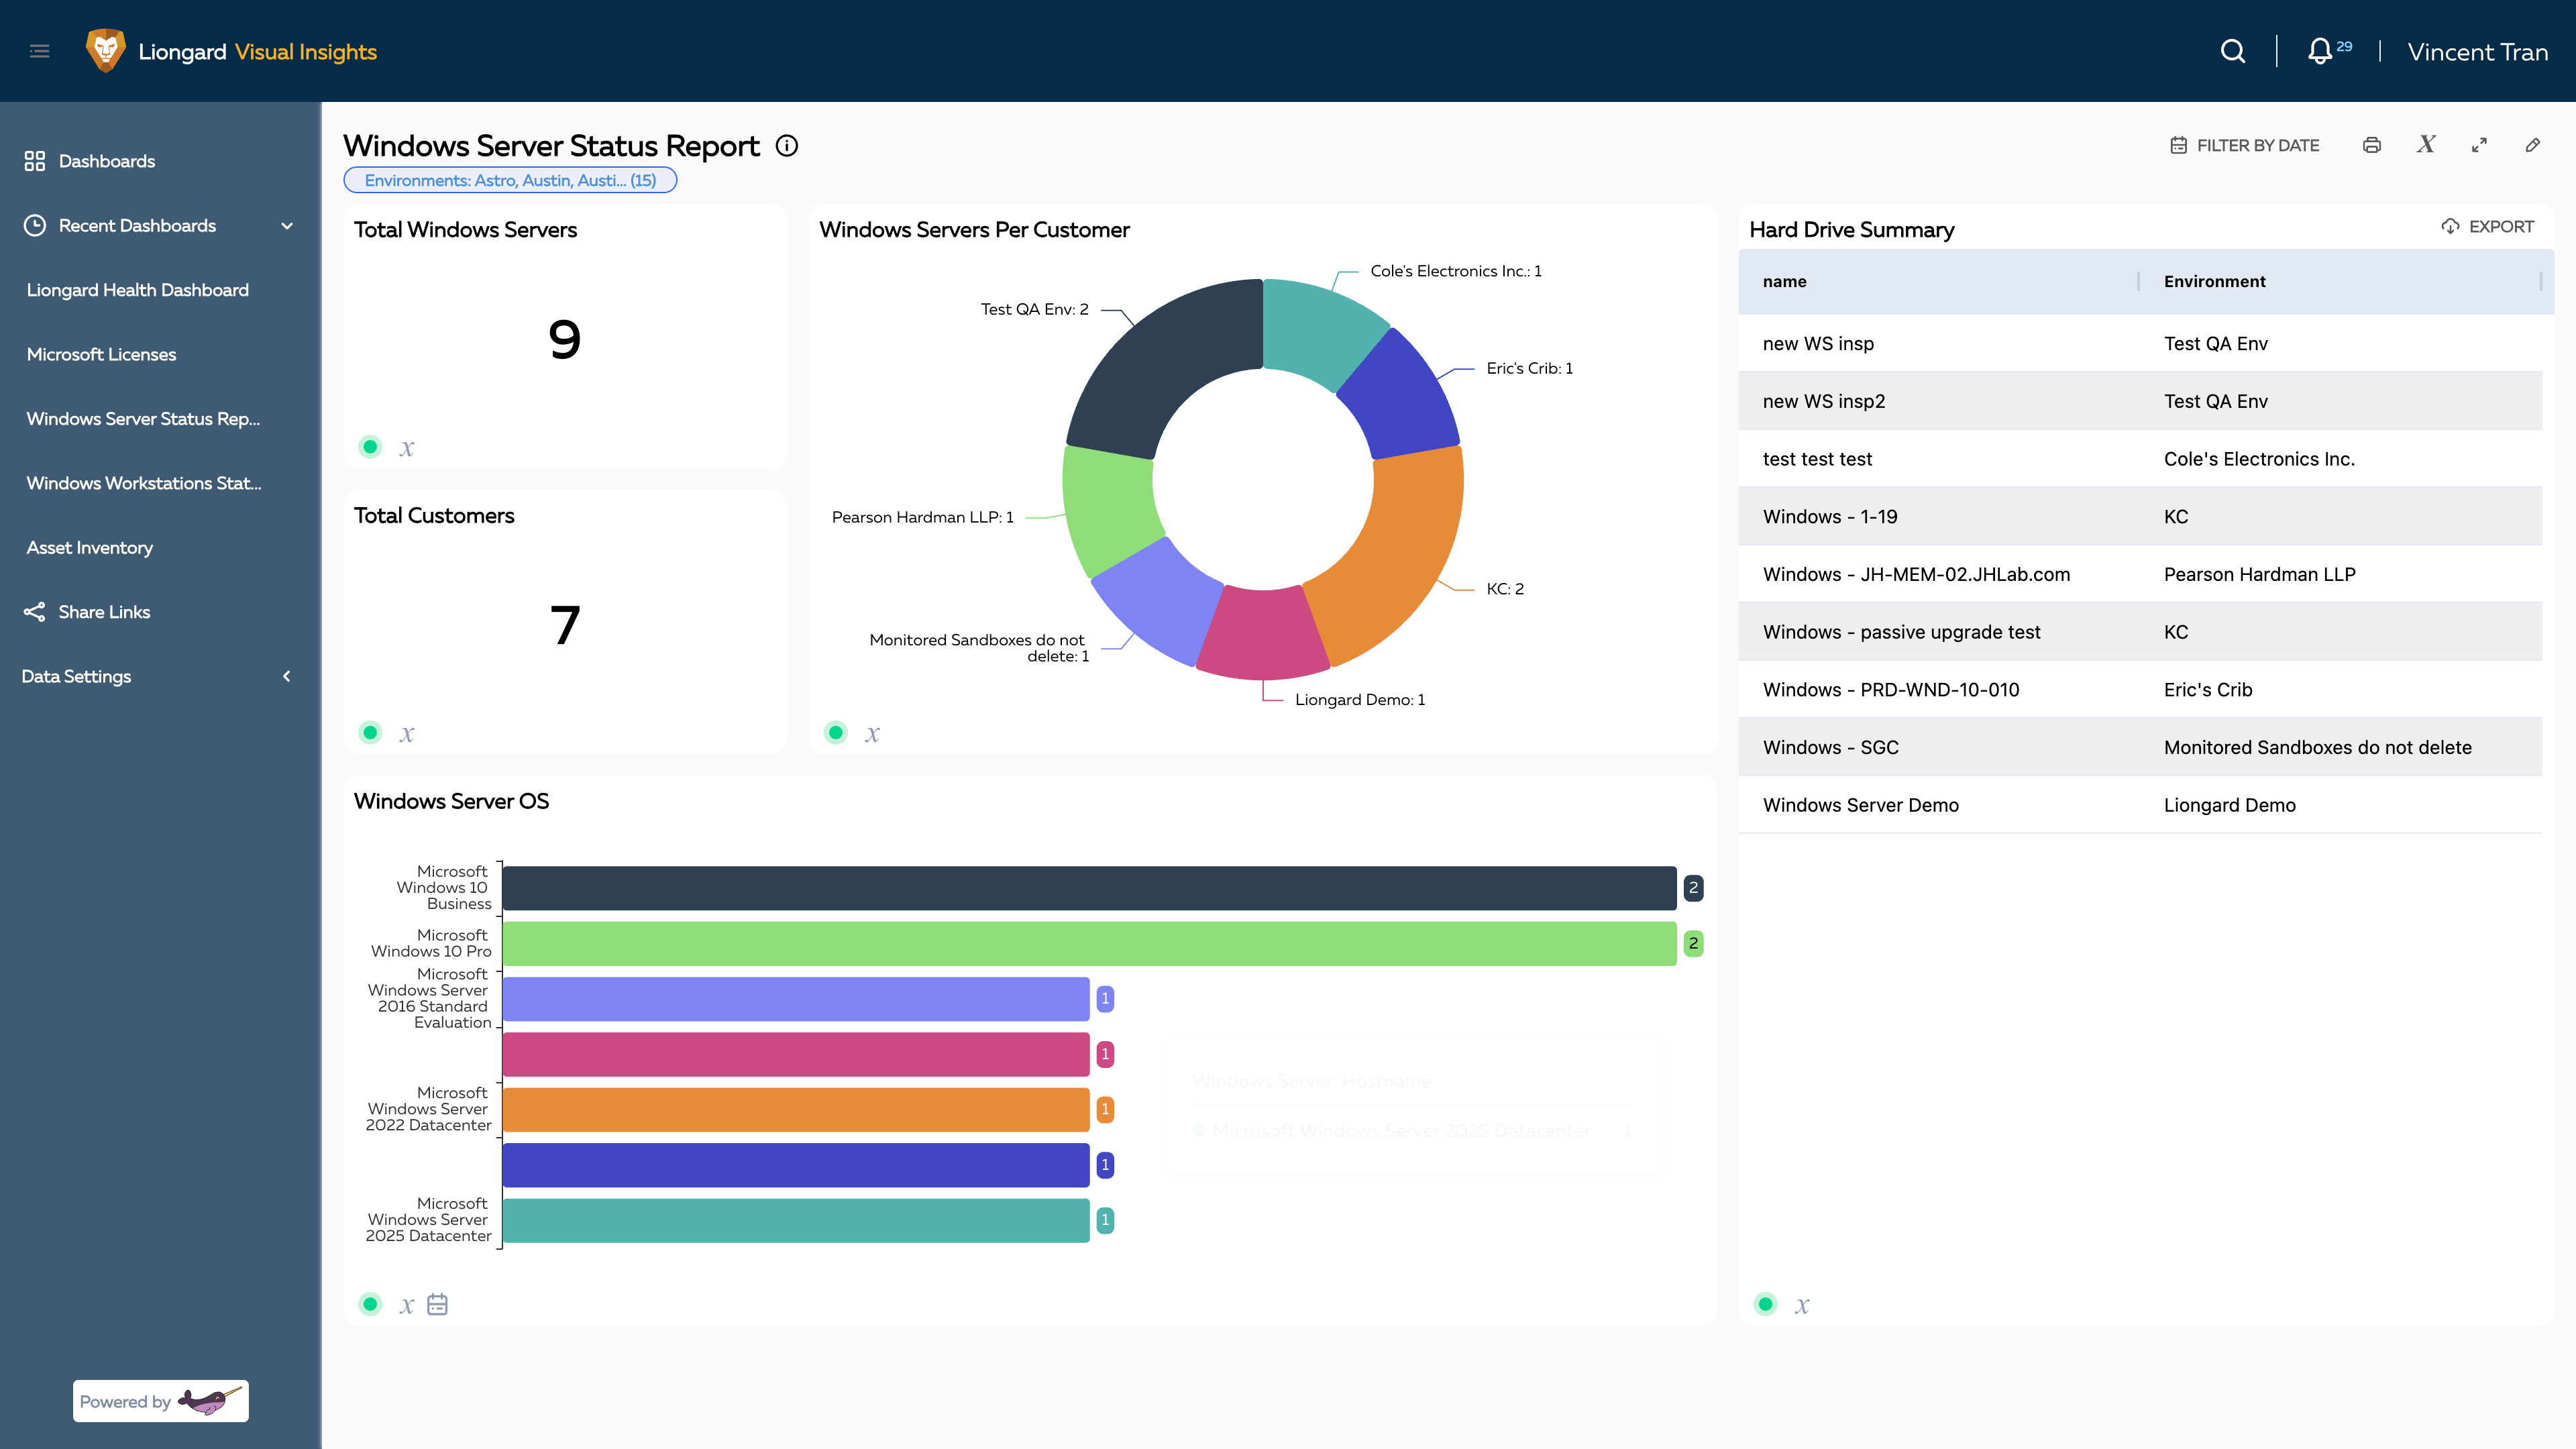
Task: Expand the Data Settings menu
Action: [287, 676]
